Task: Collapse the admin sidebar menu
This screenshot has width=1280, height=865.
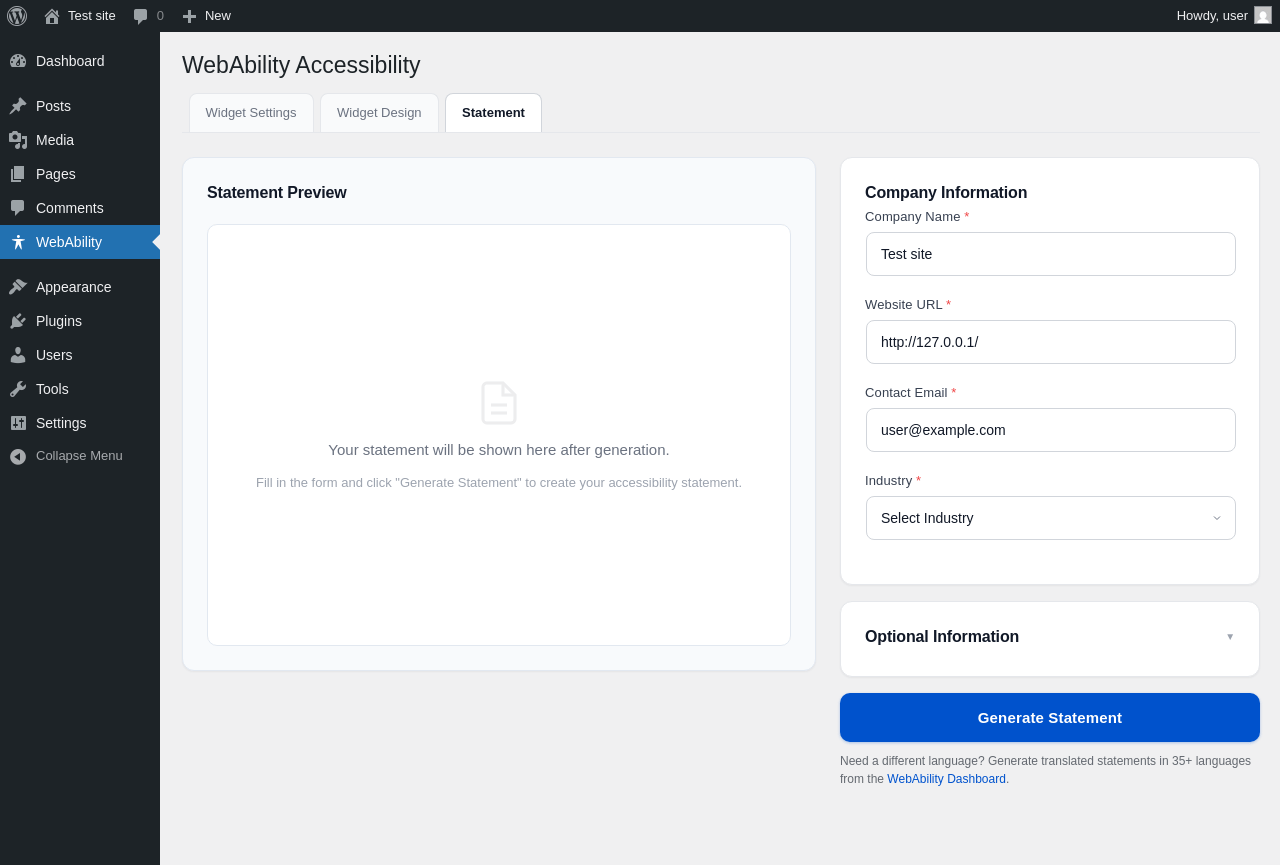Action: coord(78,456)
